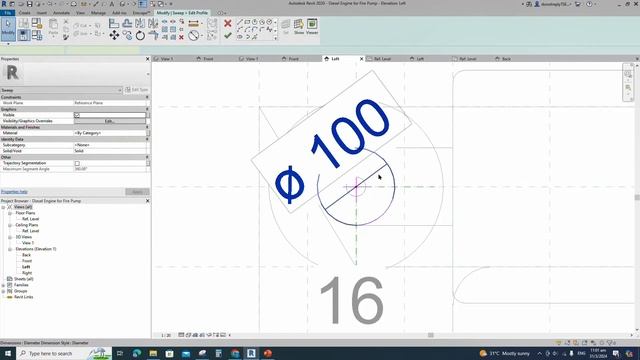Click the Match Type Properties brush icon
Screen dimensions: 640x360
pos(66,37)
